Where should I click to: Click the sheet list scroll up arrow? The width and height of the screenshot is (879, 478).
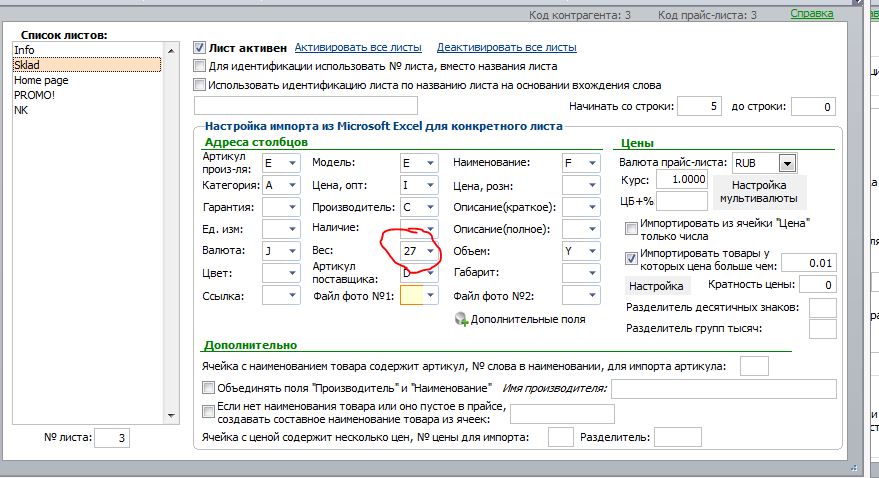click(171, 51)
